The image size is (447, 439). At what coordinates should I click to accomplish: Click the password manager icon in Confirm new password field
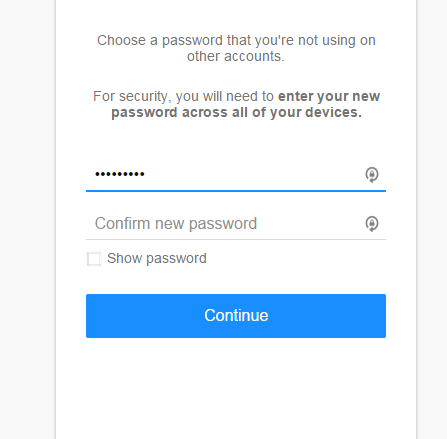tap(372, 224)
